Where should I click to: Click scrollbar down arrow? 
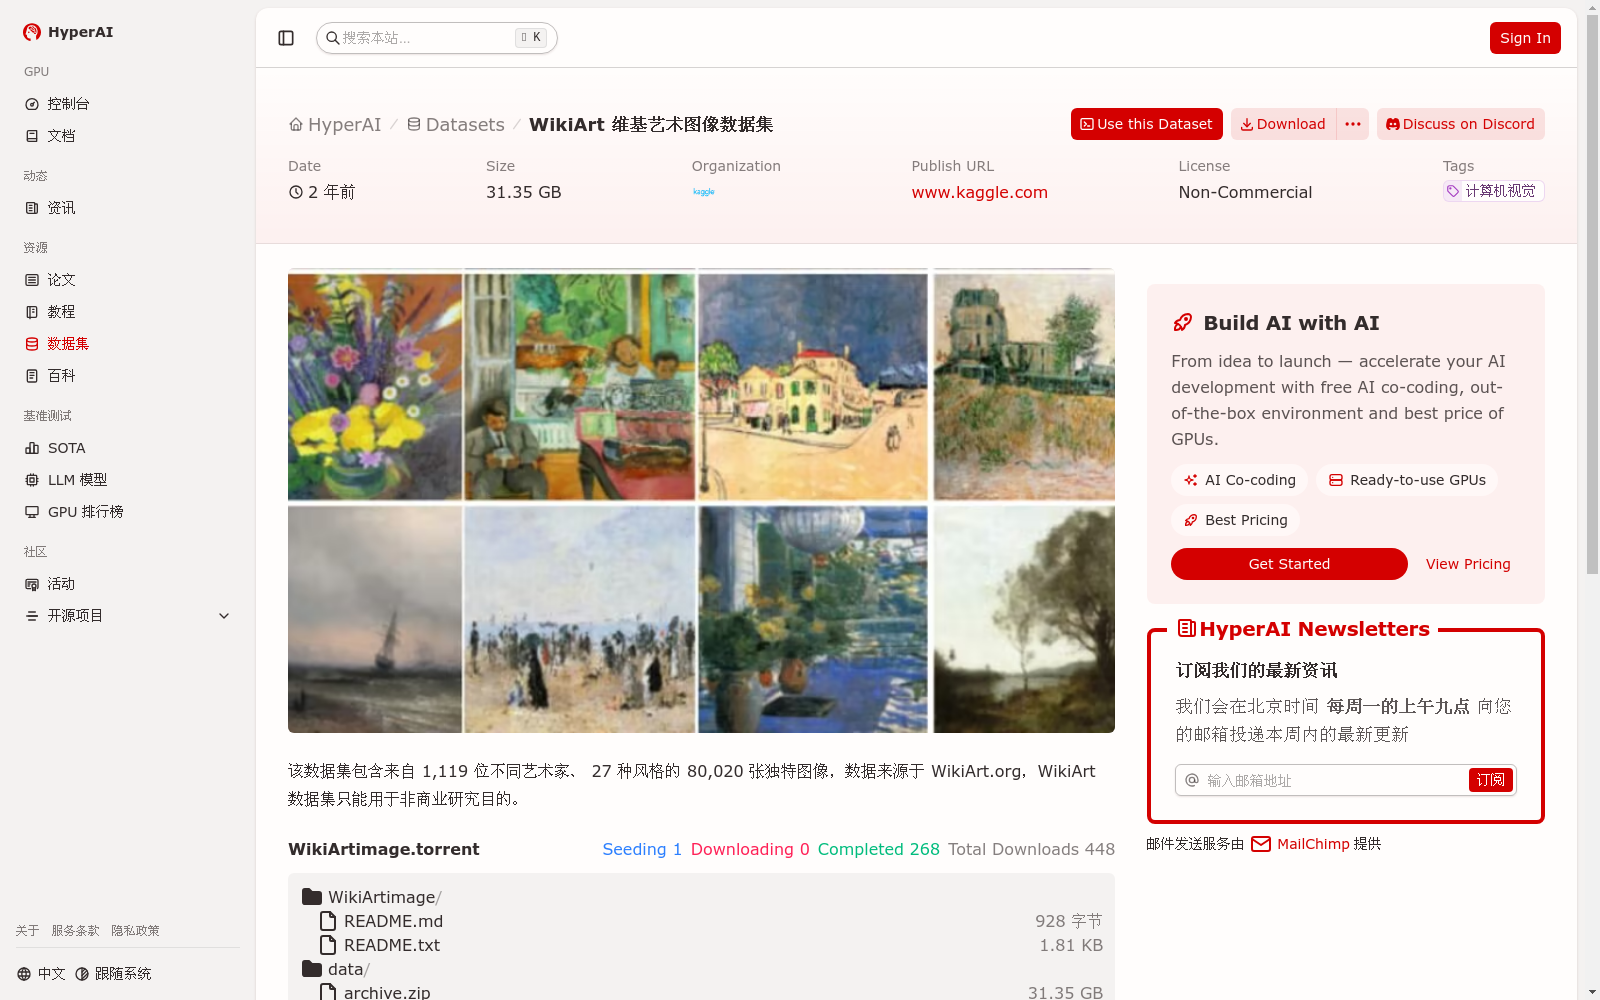pos(1592,992)
